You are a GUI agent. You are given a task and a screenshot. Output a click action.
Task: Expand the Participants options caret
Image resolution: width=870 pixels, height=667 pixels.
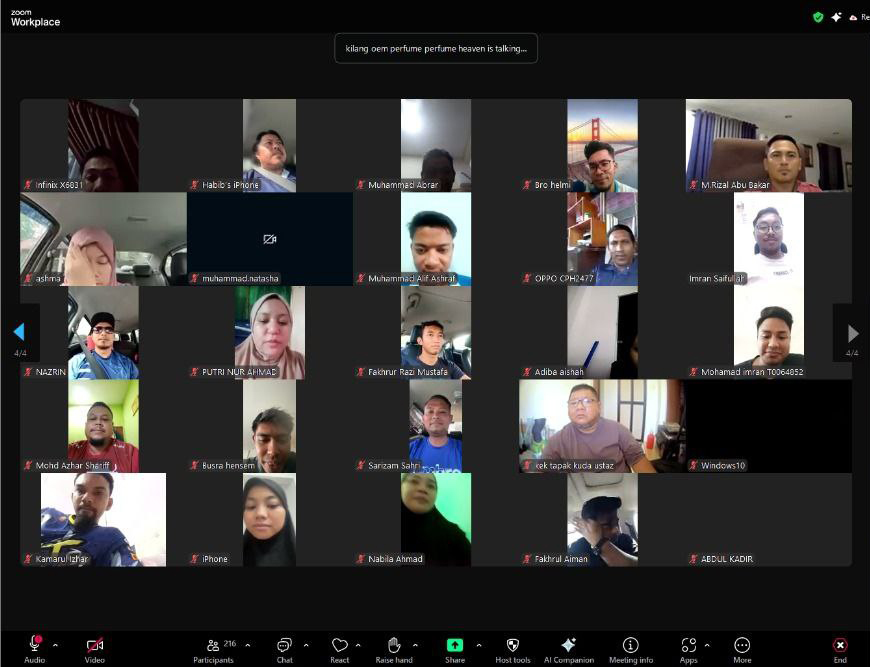point(248,645)
